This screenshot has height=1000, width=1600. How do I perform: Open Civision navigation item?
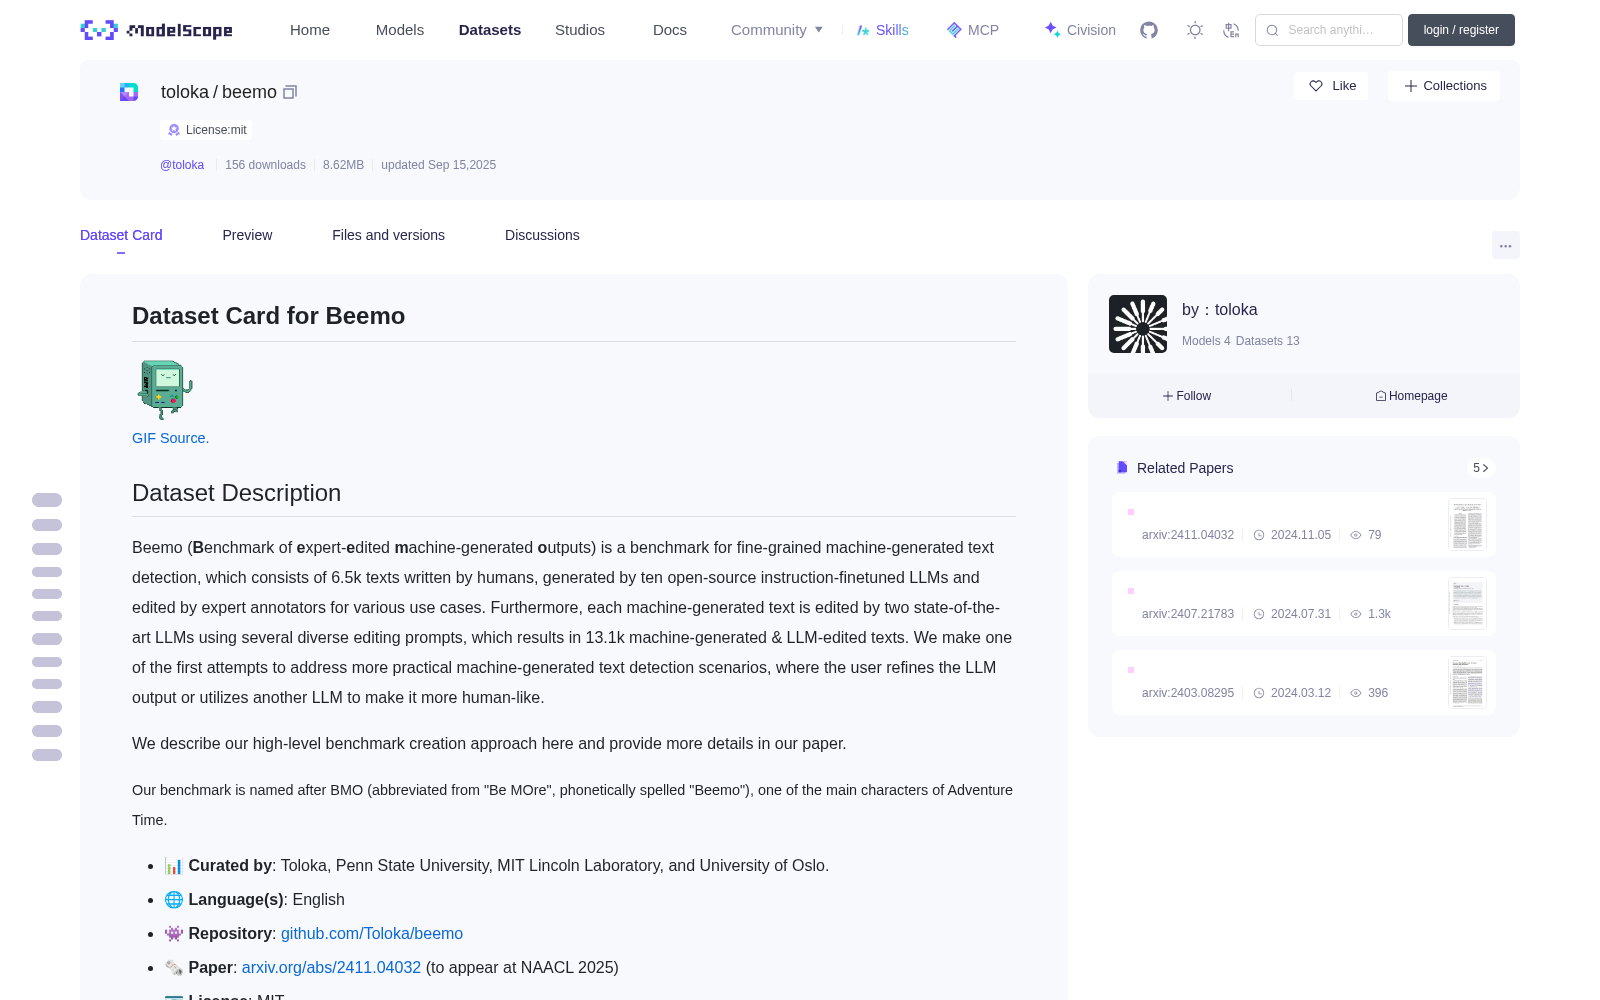pos(1080,30)
